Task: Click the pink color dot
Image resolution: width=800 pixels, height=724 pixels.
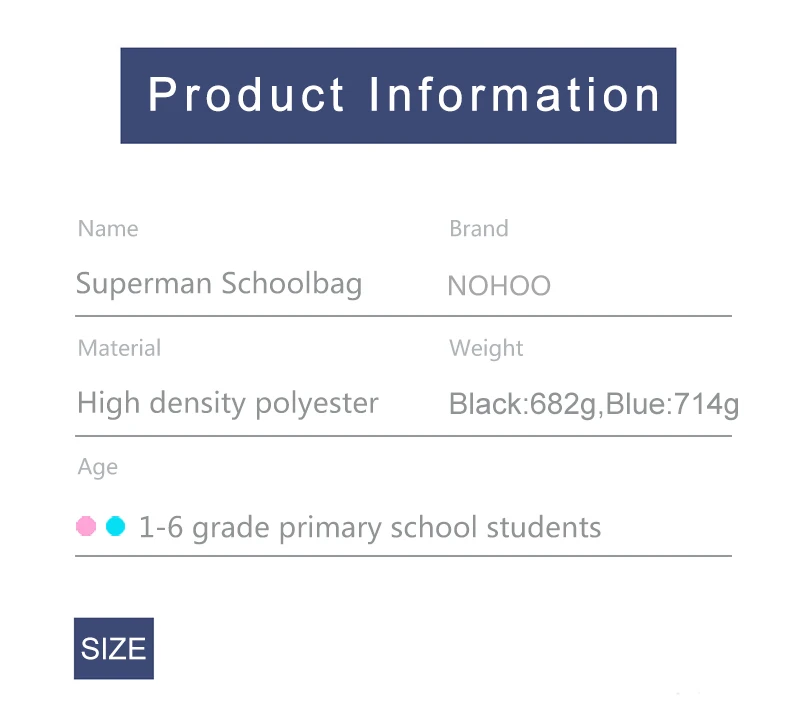Action: [86, 526]
